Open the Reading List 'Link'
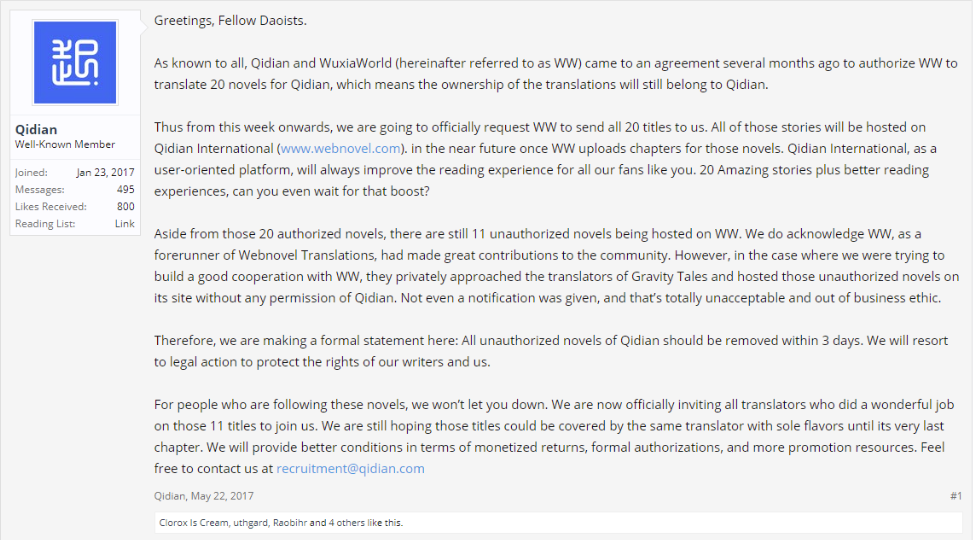Viewport: 973px width, 540px height. (124, 224)
